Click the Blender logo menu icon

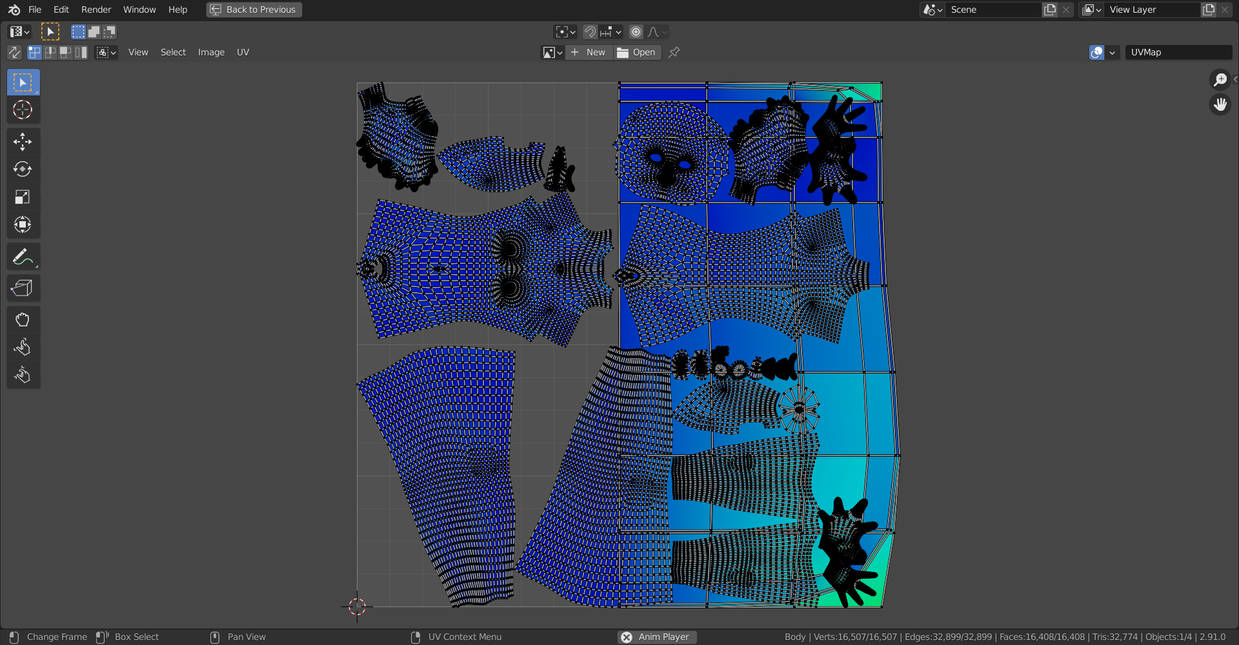(14, 10)
